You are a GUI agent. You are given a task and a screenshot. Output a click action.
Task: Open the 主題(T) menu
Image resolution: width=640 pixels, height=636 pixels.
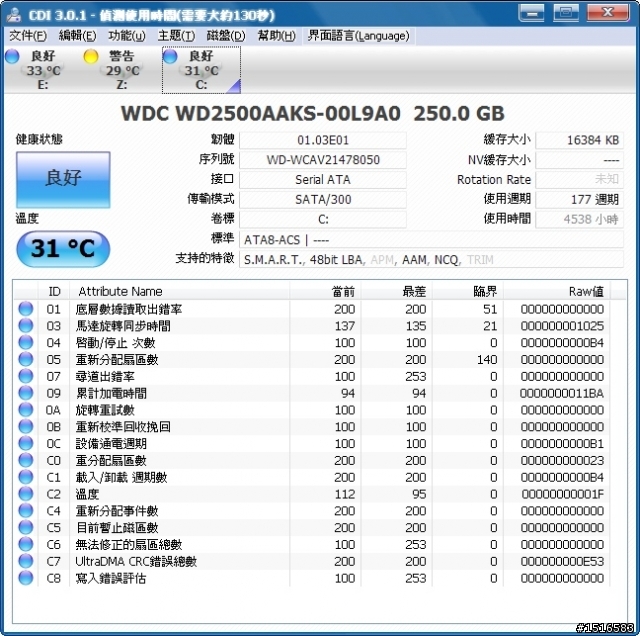(176, 36)
